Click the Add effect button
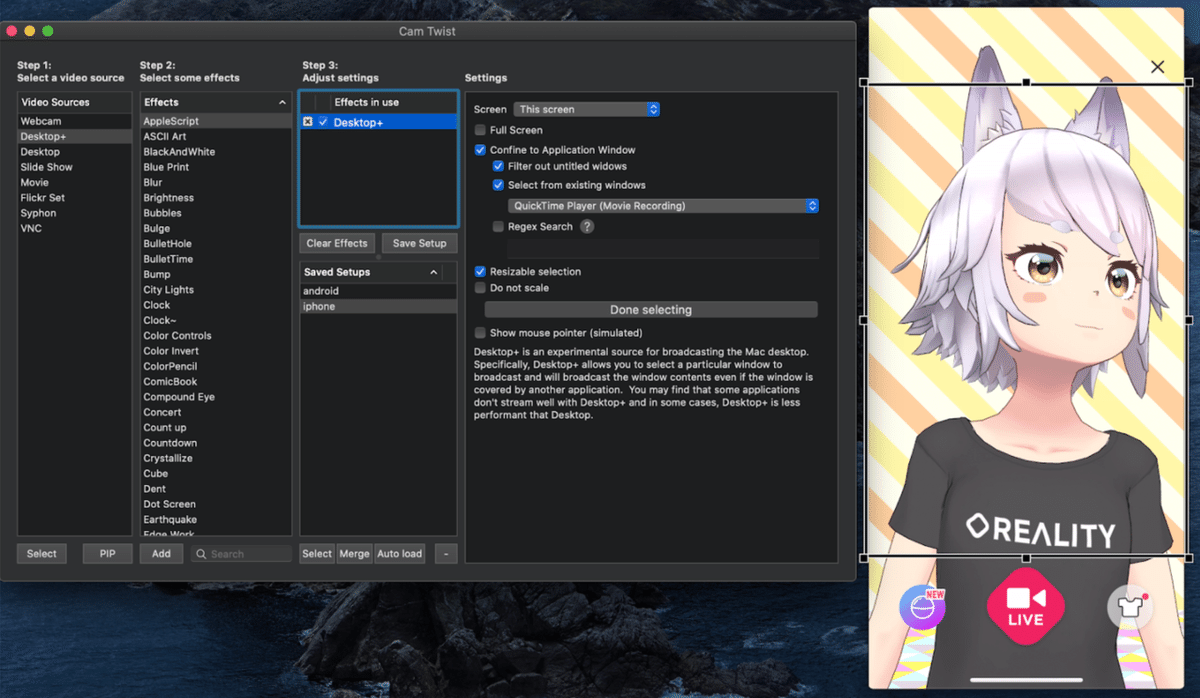Image resolution: width=1200 pixels, height=698 pixels. coord(161,554)
